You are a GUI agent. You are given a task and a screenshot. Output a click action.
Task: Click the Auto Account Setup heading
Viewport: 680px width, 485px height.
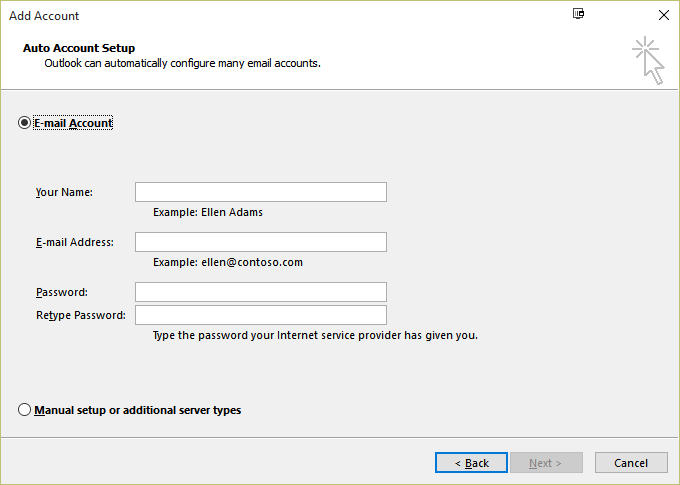pos(79,48)
